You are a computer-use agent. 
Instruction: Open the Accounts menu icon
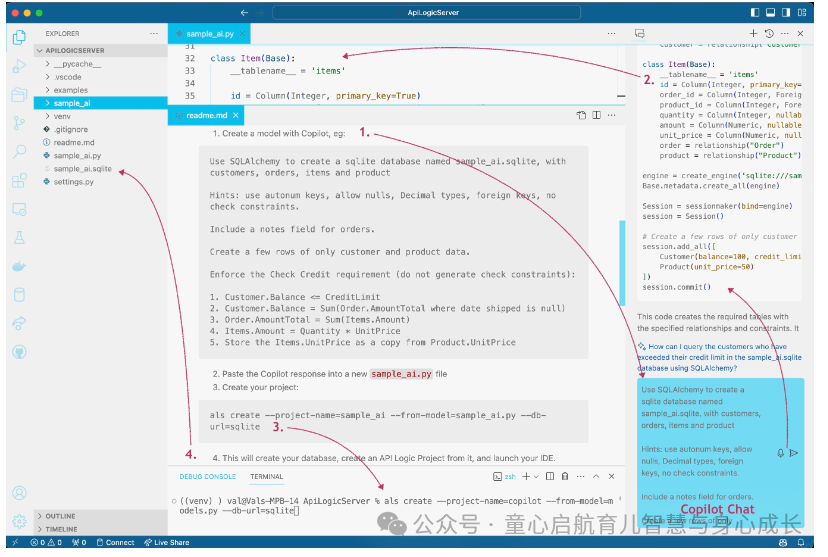(20, 493)
